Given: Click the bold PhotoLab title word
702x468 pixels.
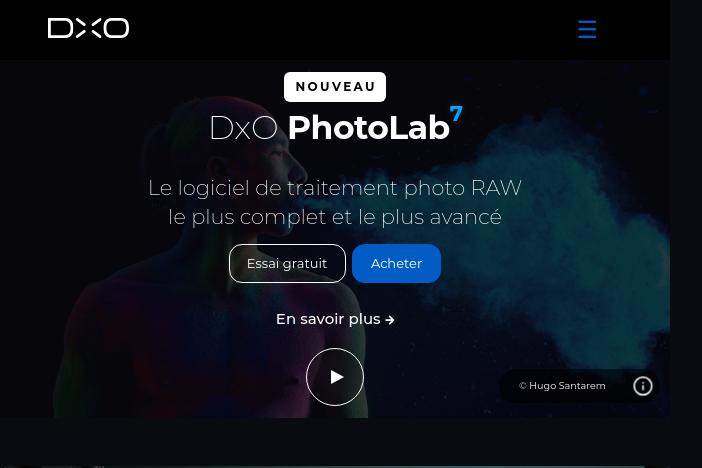Looking at the screenshot, I should pyautogui.click(x=368, y=128).
